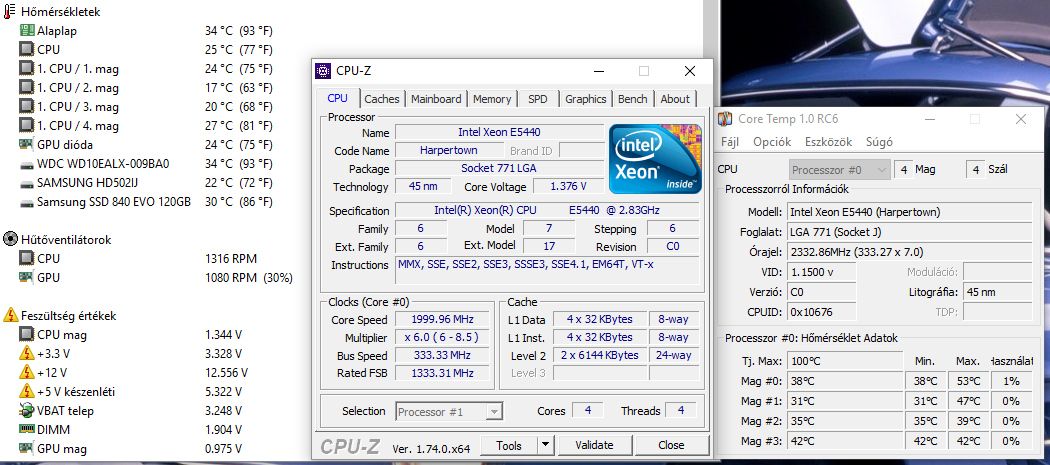Open the Processor #1 selection dropdown
Screen dimensions: 1050x465
[449, 411]
